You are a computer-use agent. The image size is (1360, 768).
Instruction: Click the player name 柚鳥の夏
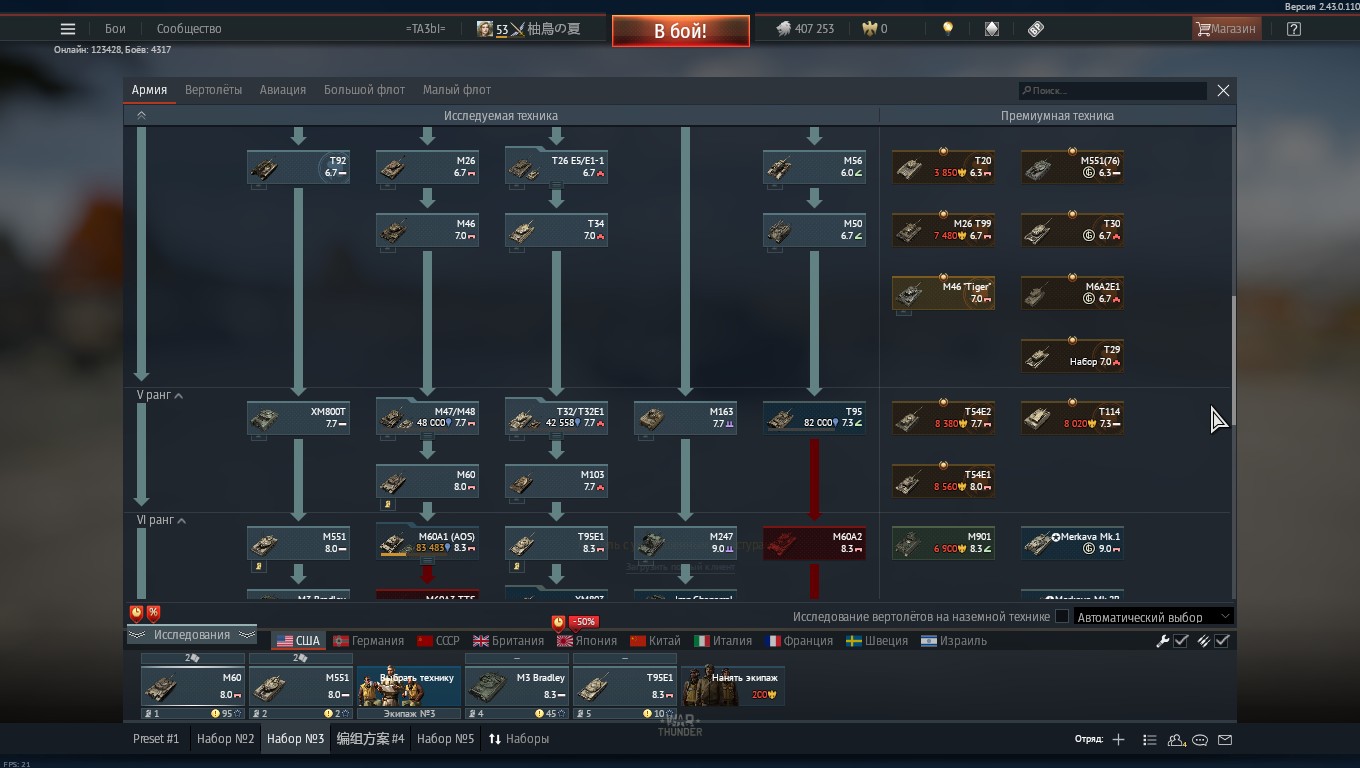point(552,29)
